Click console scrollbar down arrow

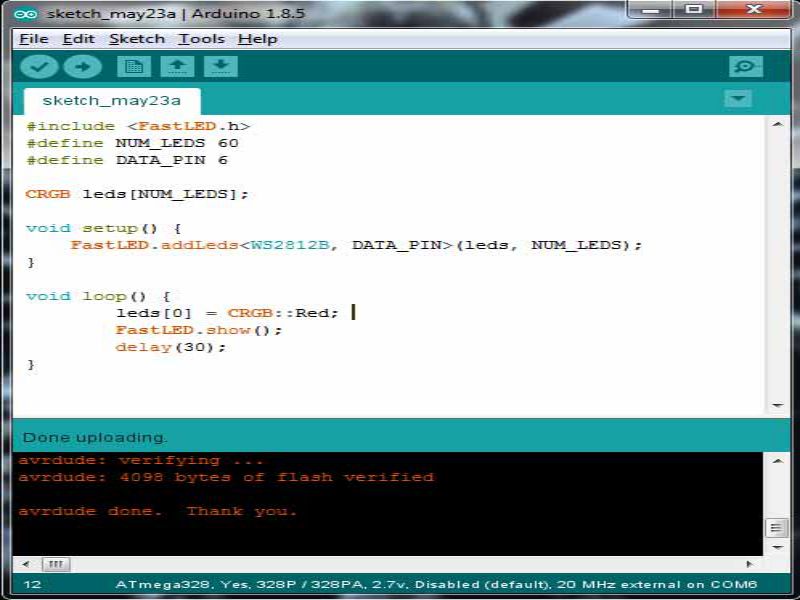pyautogui.click(x=778, y=547)
